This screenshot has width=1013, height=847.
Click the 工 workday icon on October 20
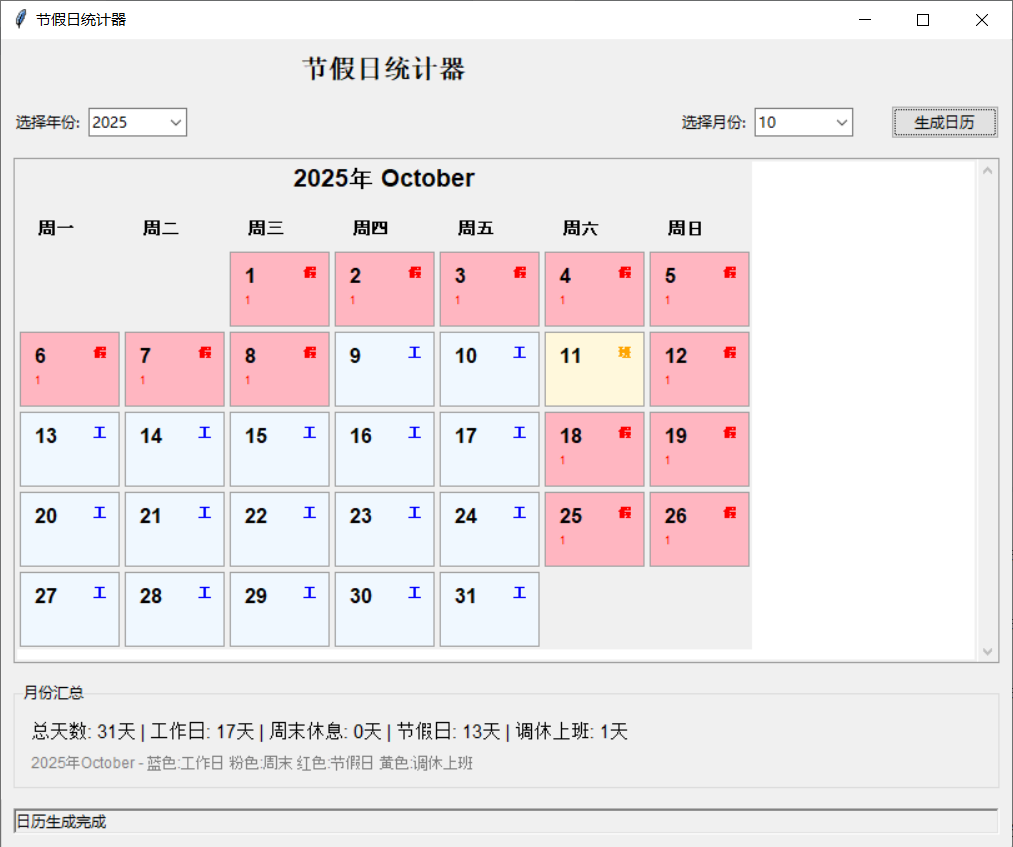tap(98, 511)
